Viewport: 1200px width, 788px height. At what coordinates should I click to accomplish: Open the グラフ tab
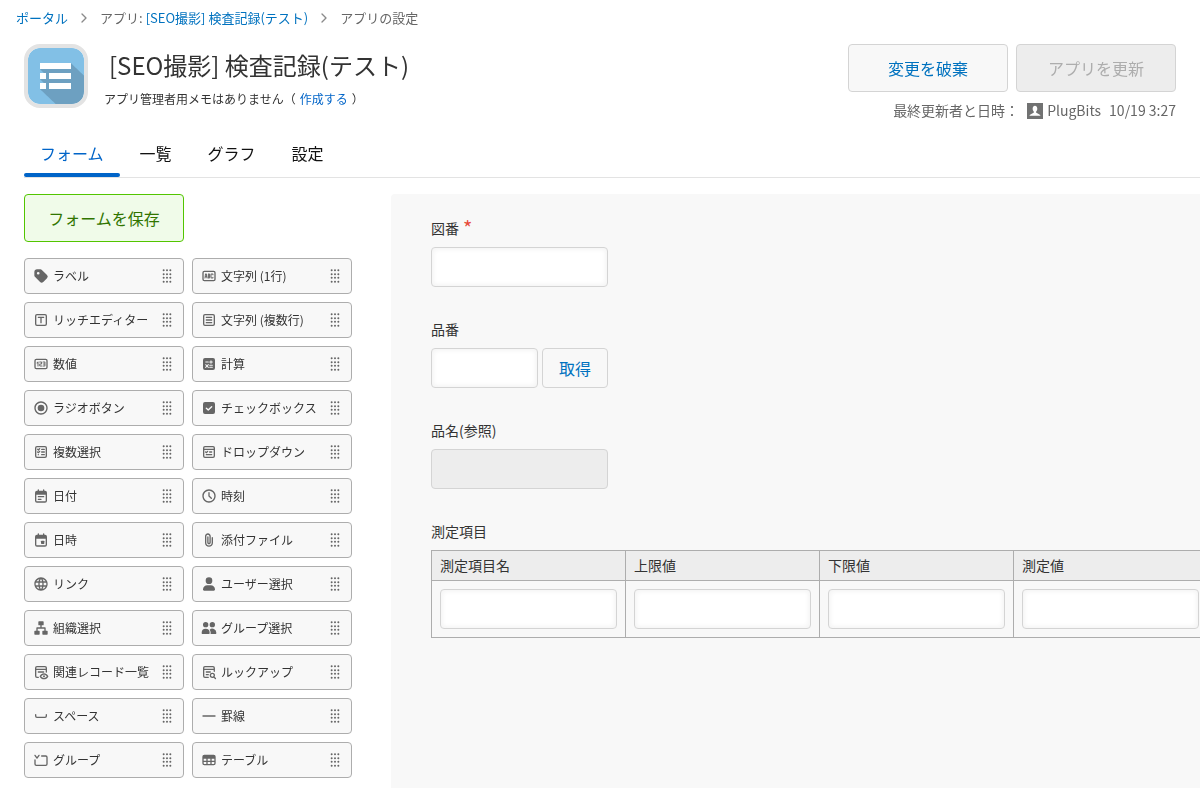tap(231, 154)
